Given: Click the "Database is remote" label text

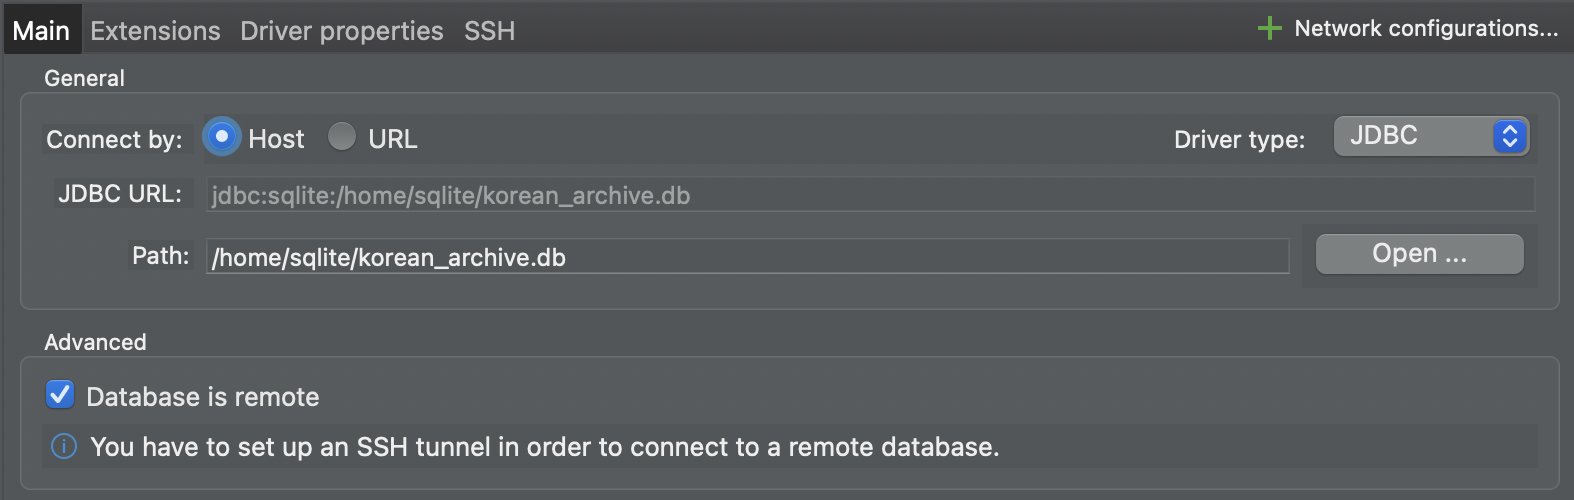Looking at the screenshot, I should pos(203,397).
